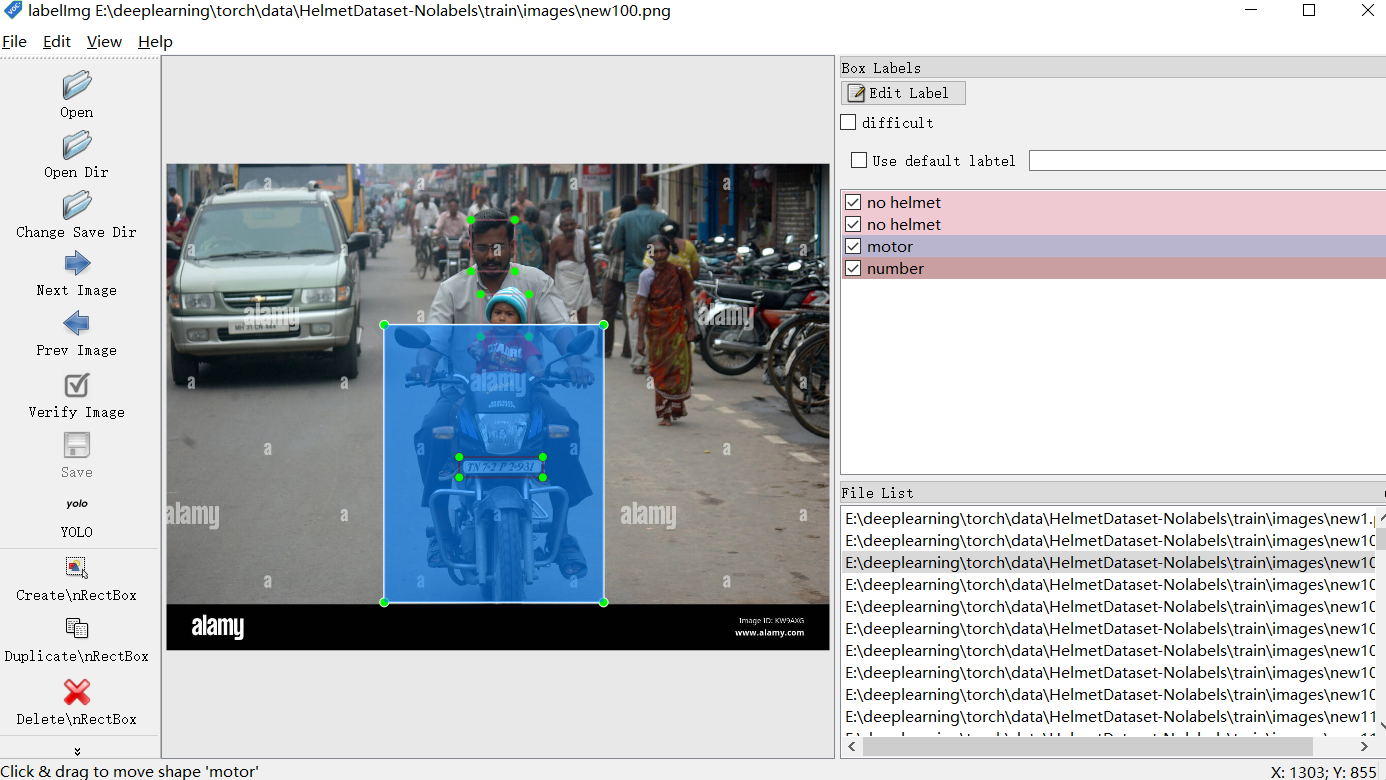Click bottom-right vertex of motor bounding box
Viewport: 1386px width, 780px height.
click(604, 602)
